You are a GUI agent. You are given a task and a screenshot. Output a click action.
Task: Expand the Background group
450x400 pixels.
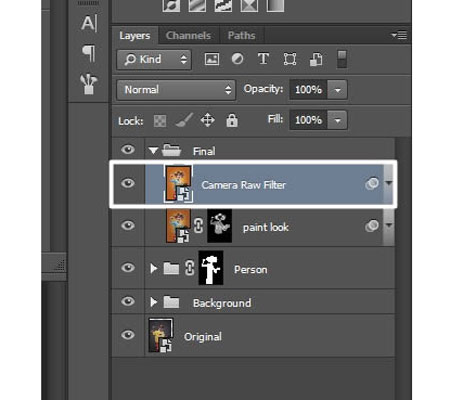(153, 302)
